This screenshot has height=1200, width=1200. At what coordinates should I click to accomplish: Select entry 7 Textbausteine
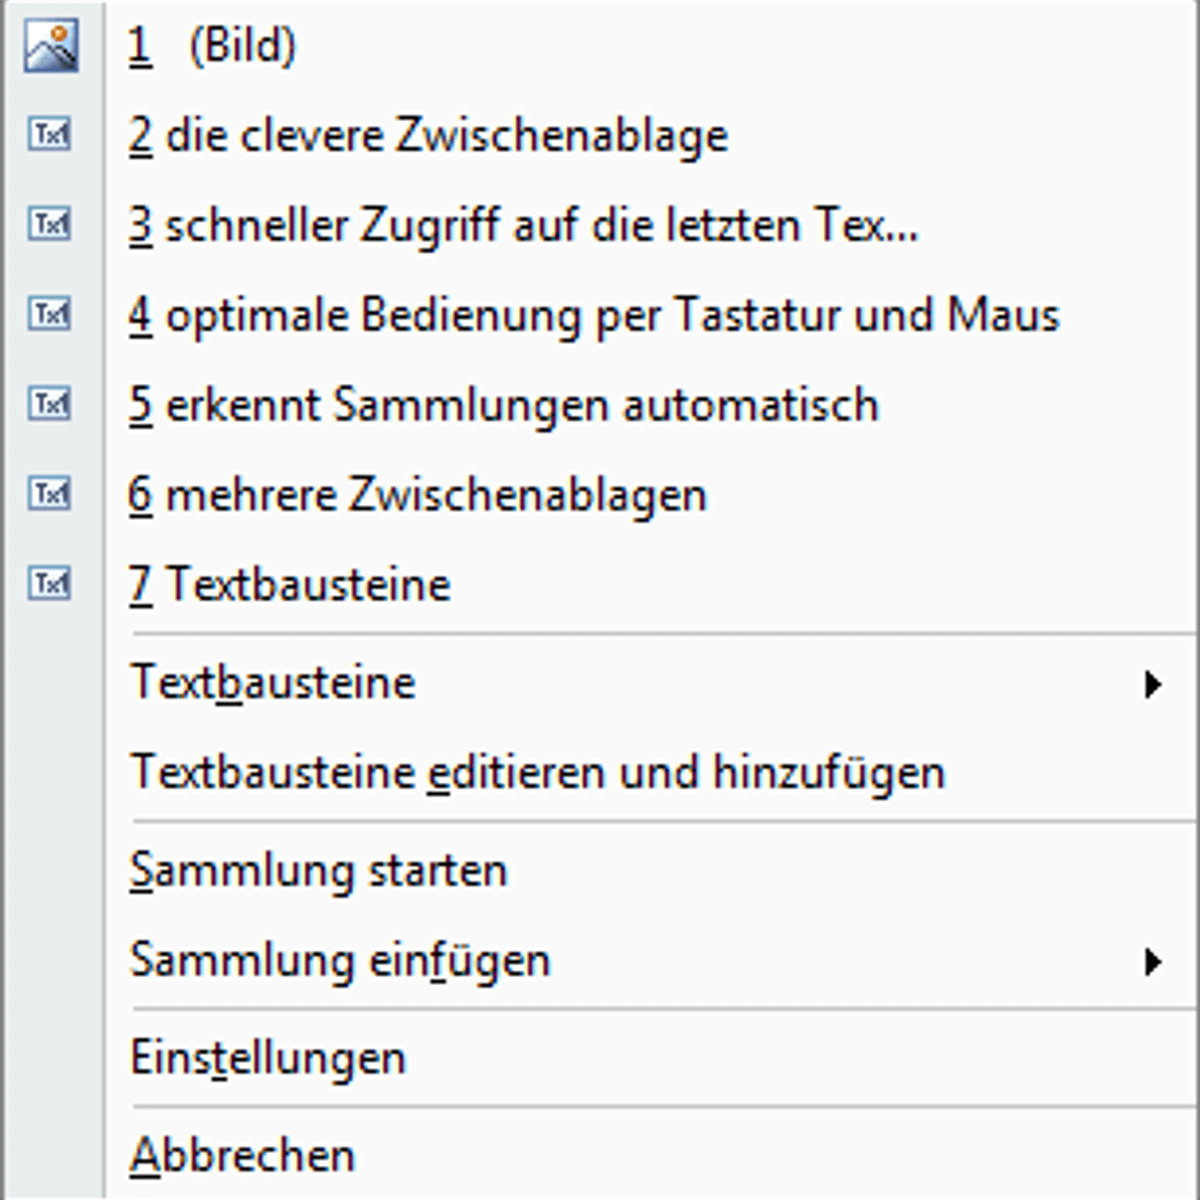point(290,583)
